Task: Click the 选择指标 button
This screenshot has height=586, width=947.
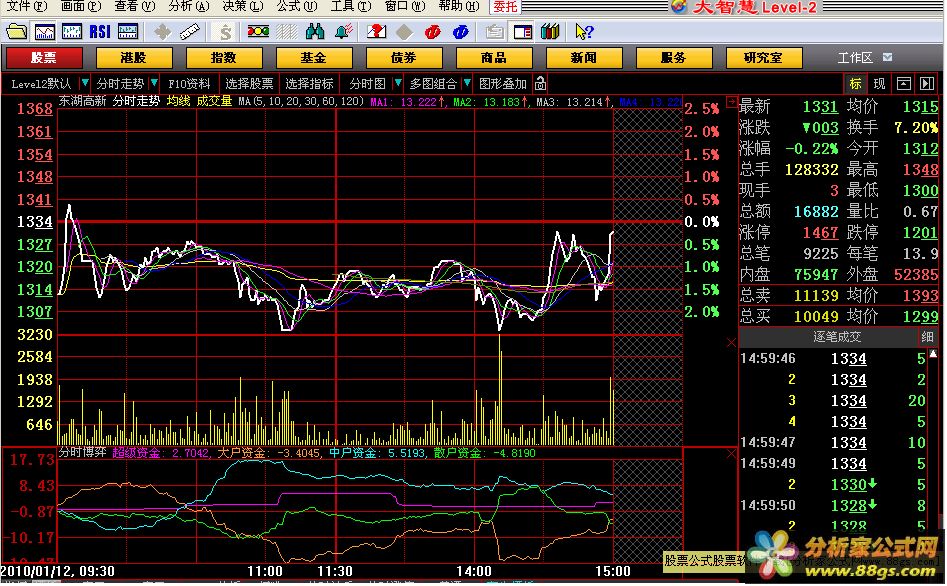Action: click(309, 83)
